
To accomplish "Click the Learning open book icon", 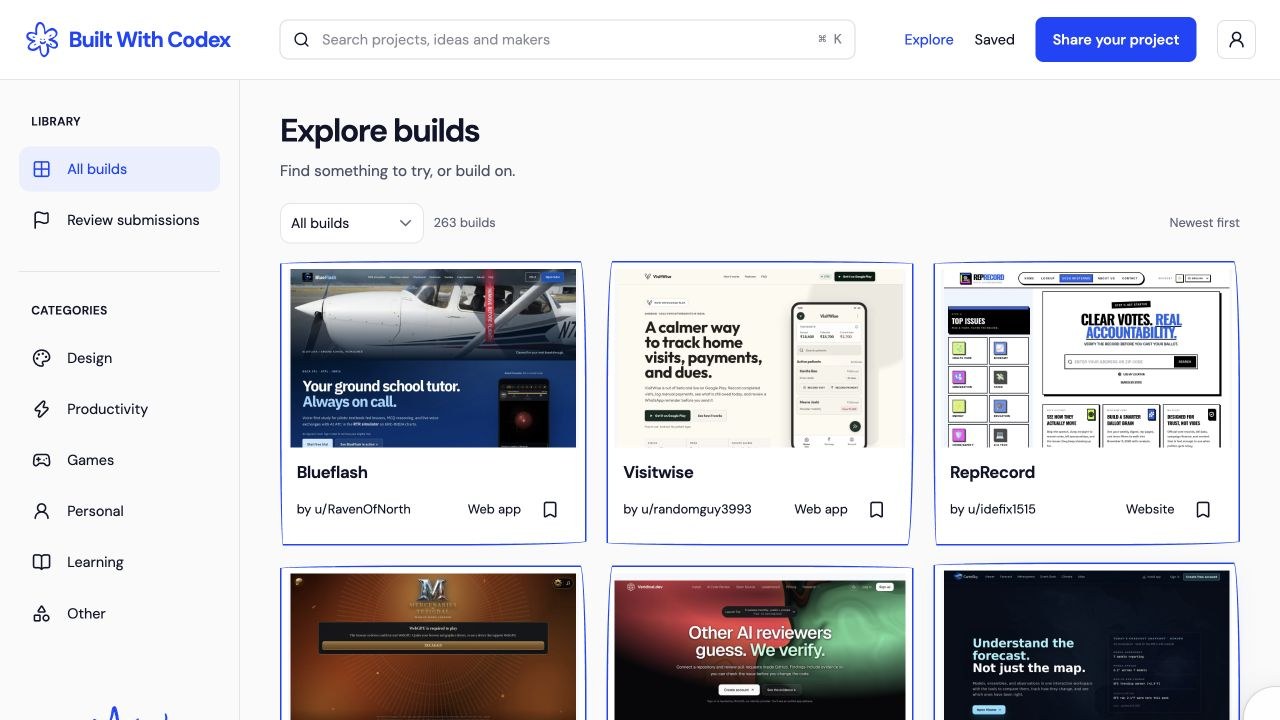I will point(42,562).
